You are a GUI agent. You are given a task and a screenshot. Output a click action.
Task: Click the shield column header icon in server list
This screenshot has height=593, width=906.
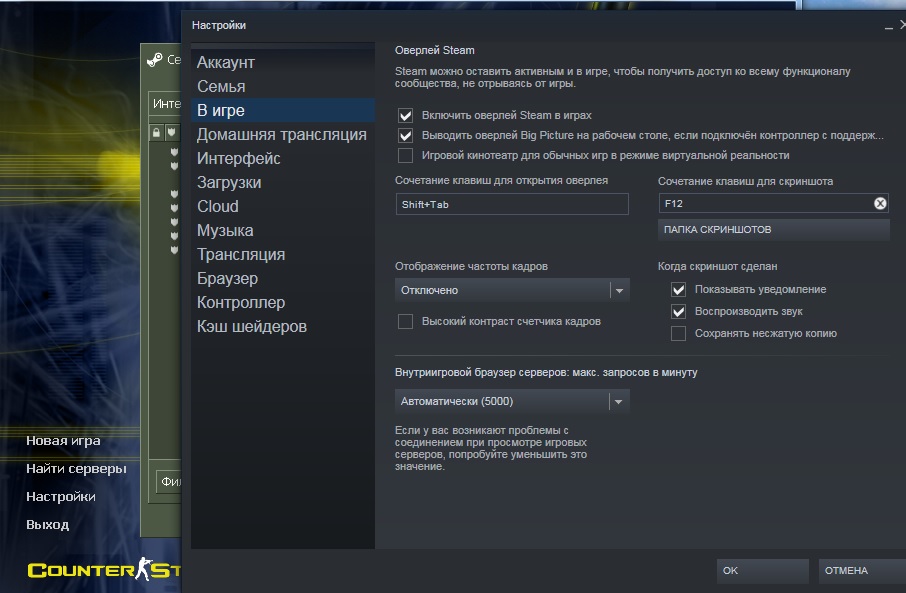pos(172,133)
